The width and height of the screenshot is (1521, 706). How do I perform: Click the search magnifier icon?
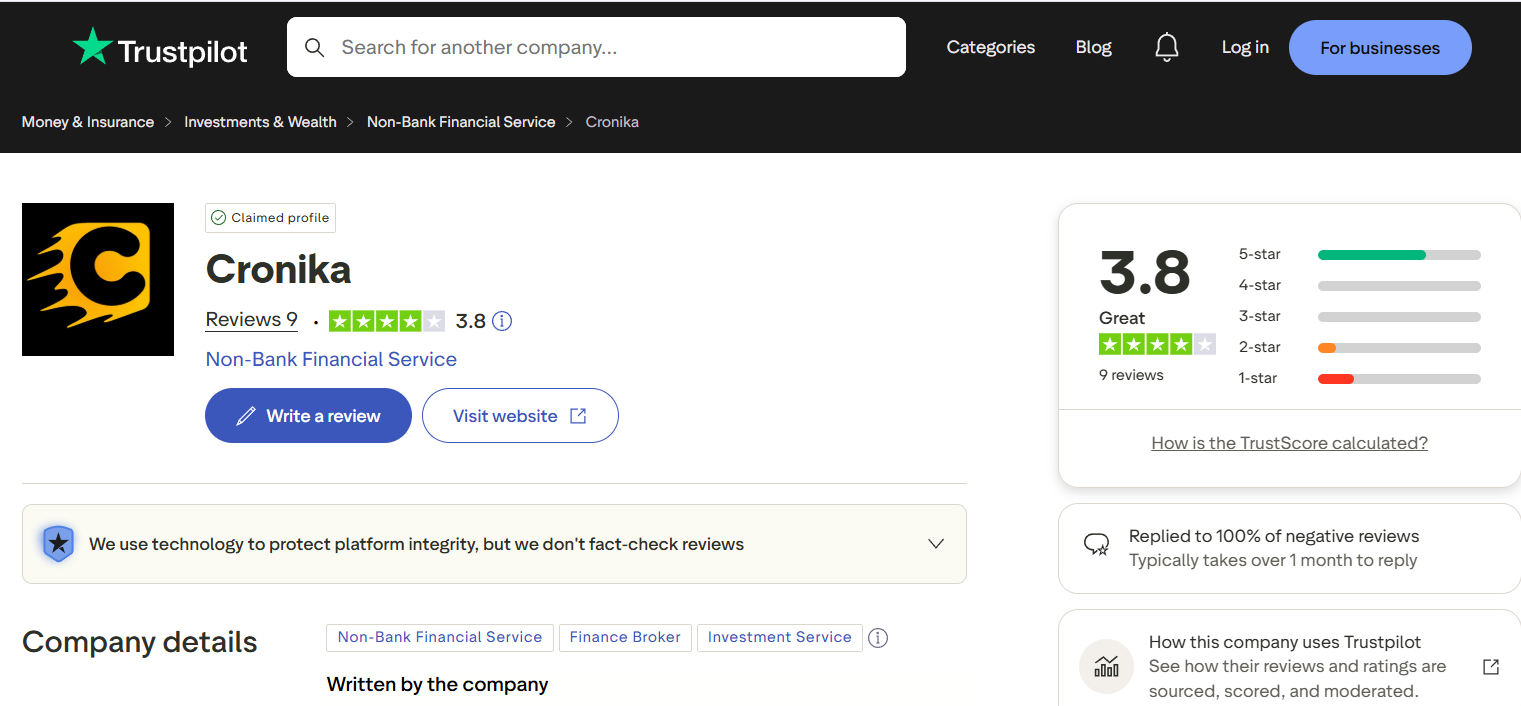point(314,47)
